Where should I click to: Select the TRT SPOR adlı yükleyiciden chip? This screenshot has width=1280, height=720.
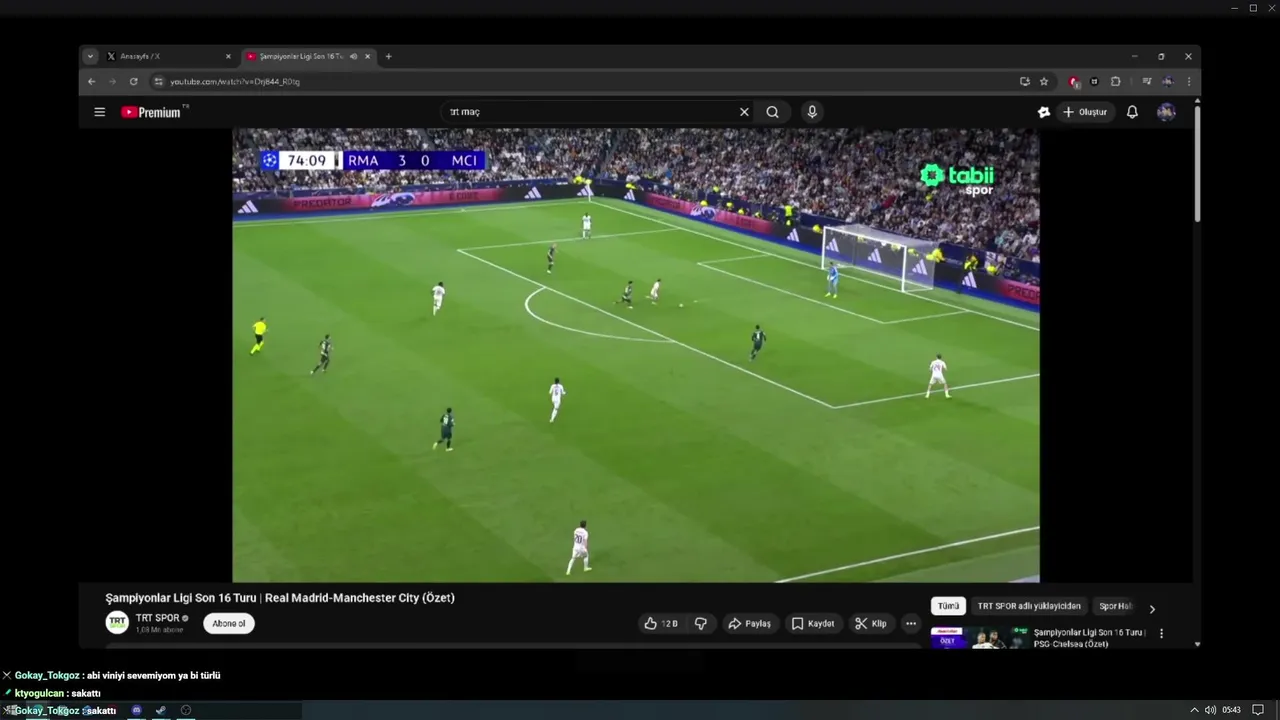(x=1029, y=606)
